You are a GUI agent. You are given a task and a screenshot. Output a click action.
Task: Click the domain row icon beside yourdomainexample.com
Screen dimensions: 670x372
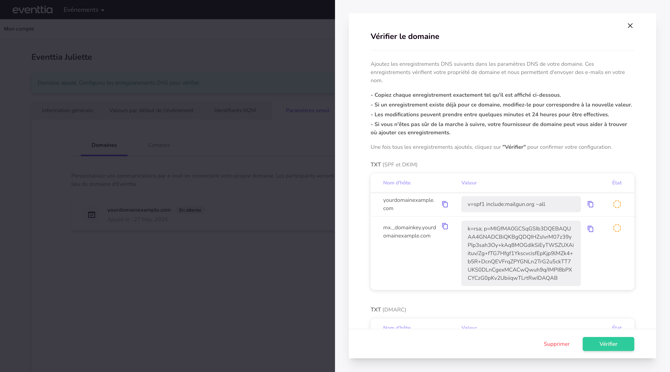[91, 215]
